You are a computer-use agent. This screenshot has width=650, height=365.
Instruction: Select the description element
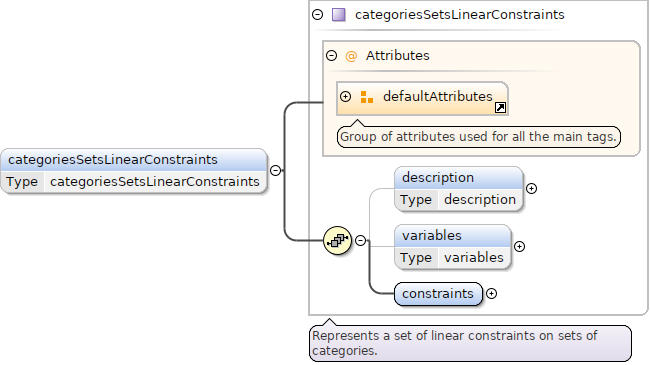(458, 189)
